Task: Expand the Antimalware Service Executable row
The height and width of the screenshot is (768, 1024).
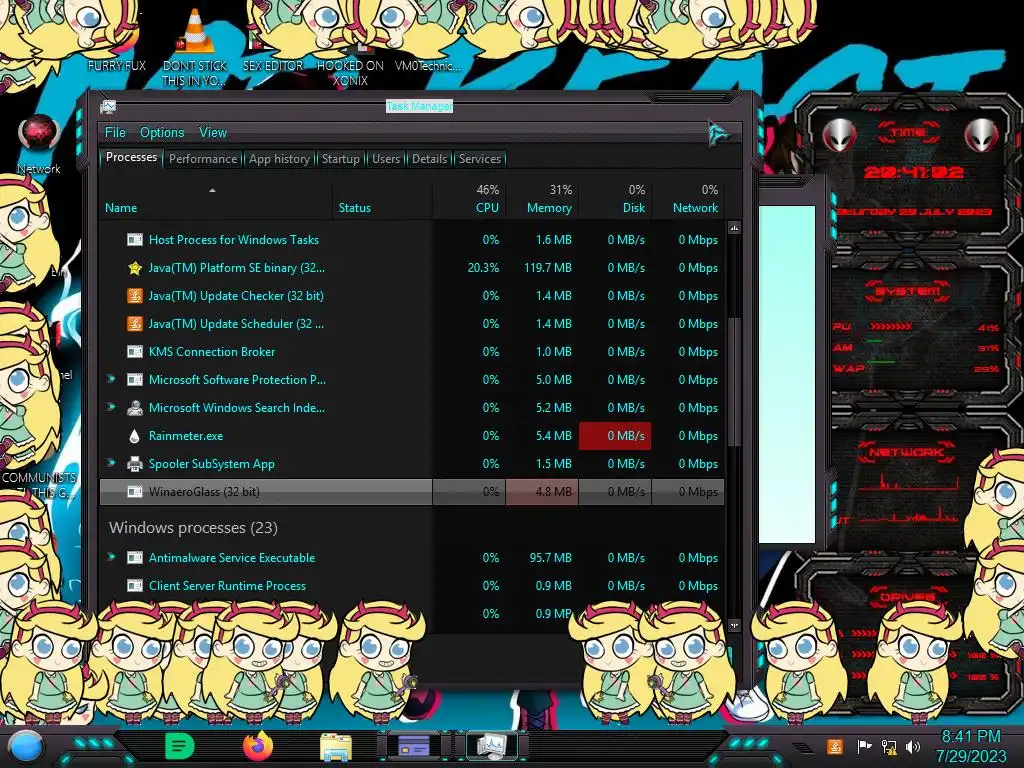Action: tap(111, 557)
